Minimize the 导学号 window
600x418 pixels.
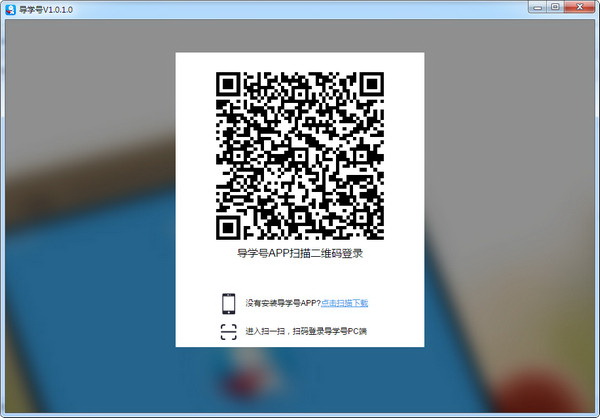pyautogui.click(x=537, y=7)
